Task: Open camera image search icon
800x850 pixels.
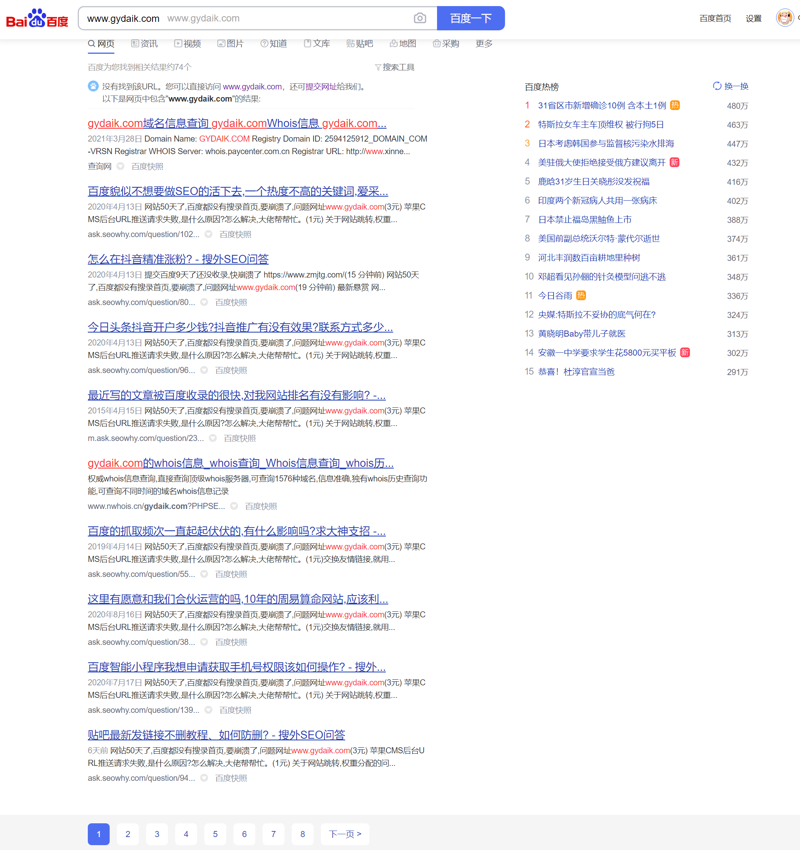Action: pos(420,18)
